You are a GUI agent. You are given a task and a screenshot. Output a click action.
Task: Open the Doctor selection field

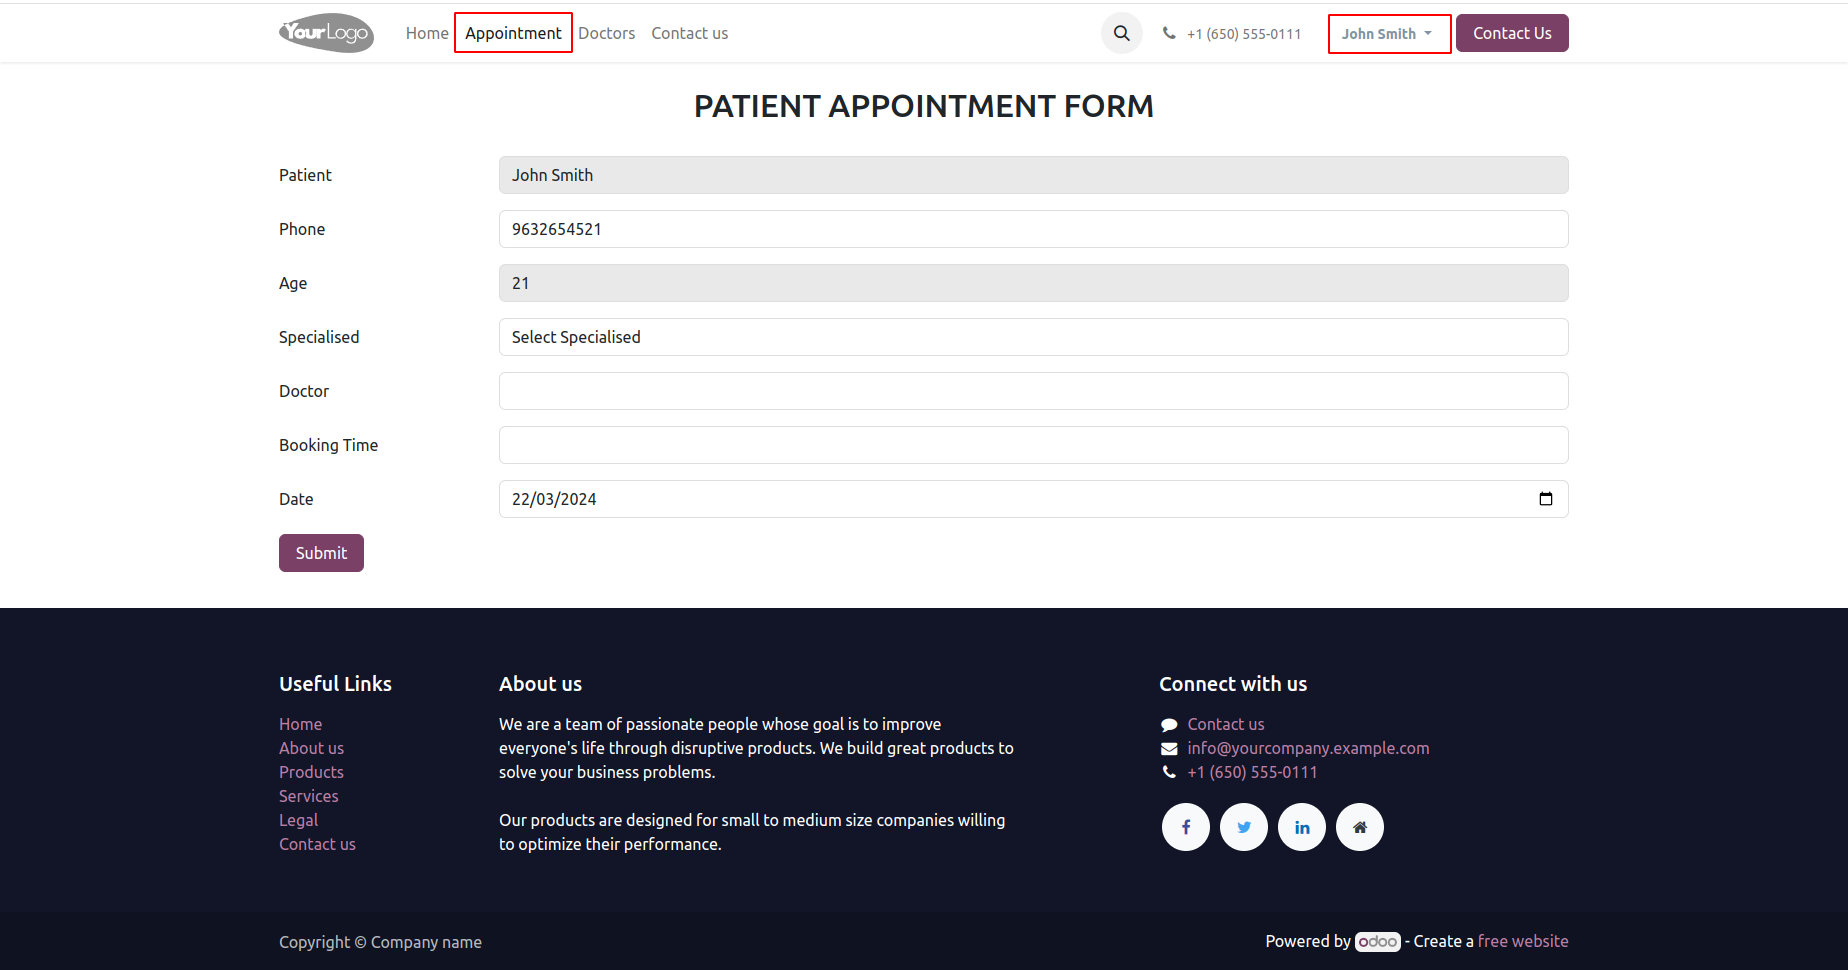pyautogui.click(x=1033, y=391)
